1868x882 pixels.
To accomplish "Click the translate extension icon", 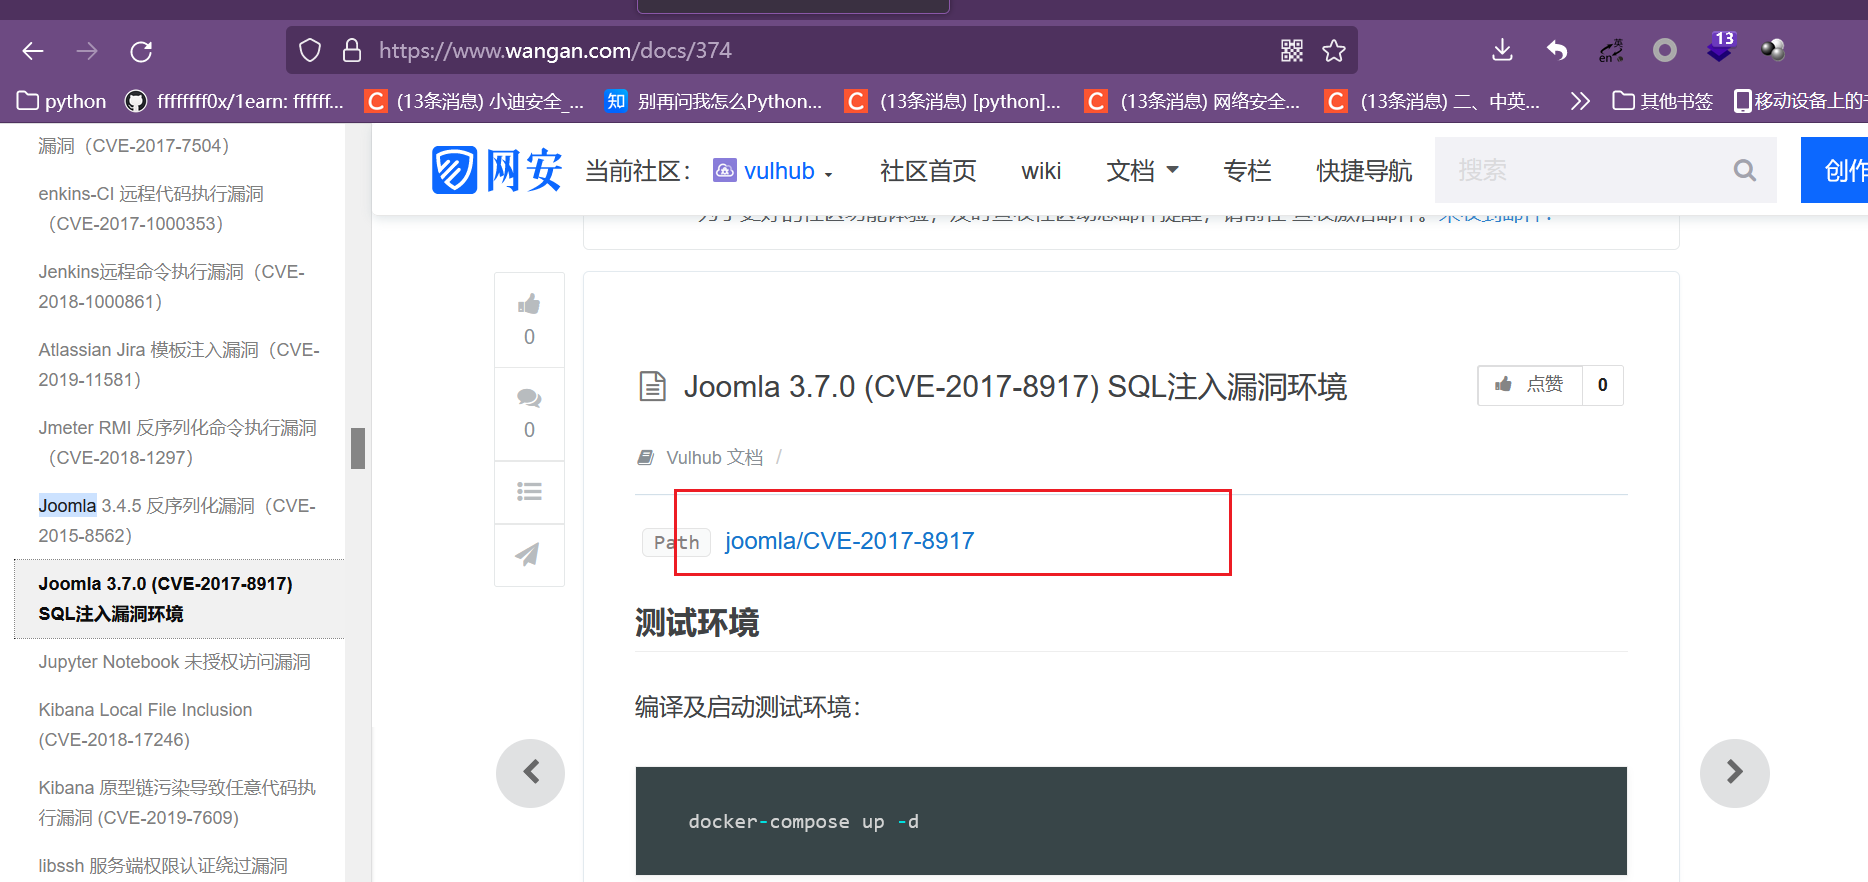I will pyautogui.click(x=1611, y=50).
